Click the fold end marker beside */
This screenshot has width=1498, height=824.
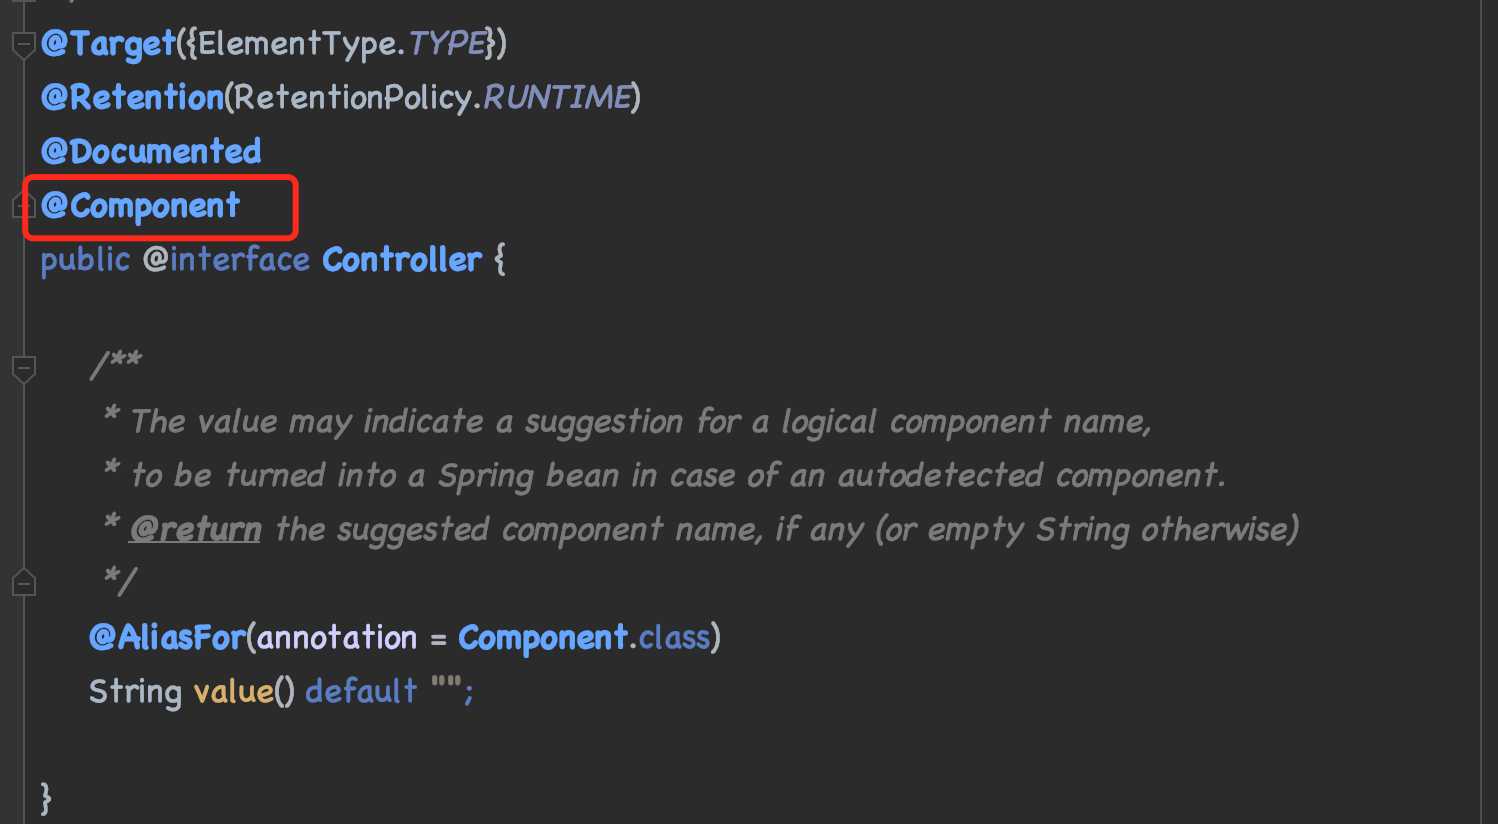tap(24, 583)
